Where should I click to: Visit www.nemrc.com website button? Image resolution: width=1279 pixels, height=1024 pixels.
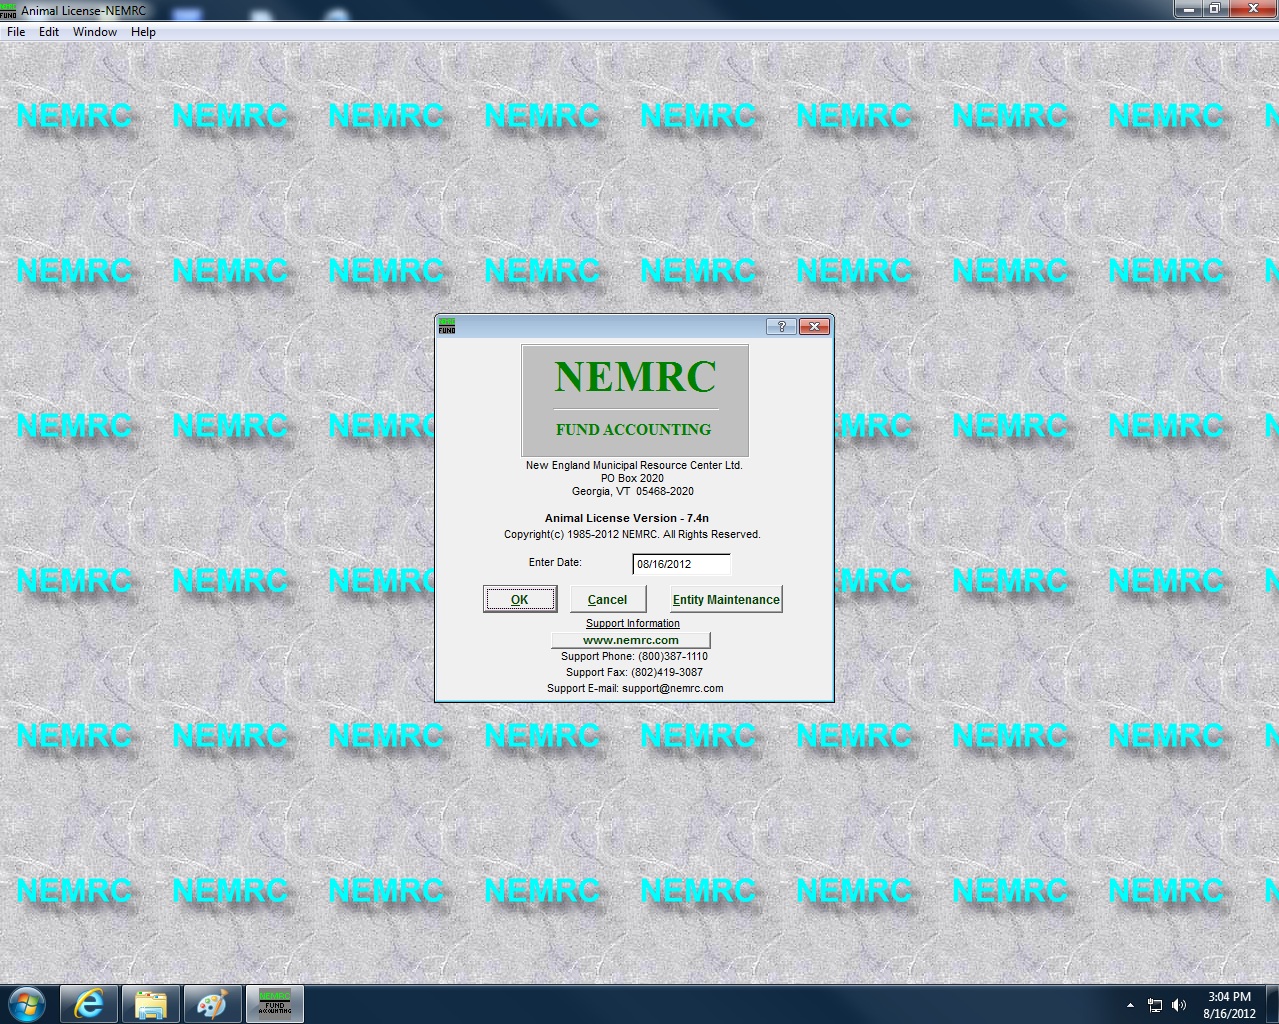click(x=631, y=640)
